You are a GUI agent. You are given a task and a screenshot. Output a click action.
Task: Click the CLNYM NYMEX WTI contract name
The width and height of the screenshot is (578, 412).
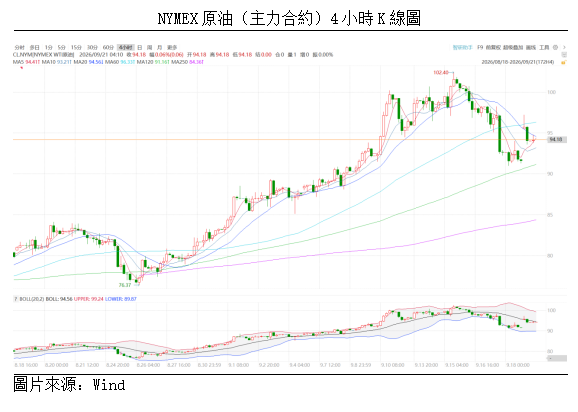pos(43,55)
